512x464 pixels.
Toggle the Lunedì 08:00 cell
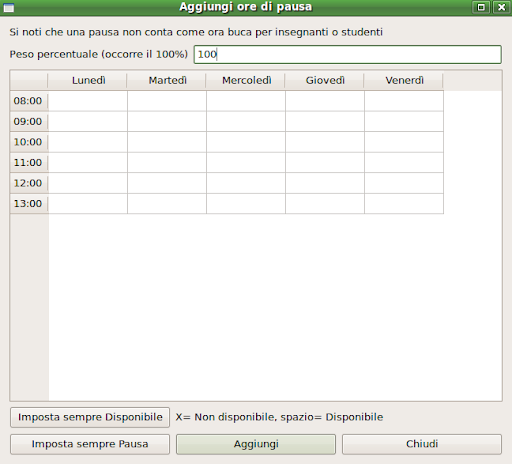88,101
